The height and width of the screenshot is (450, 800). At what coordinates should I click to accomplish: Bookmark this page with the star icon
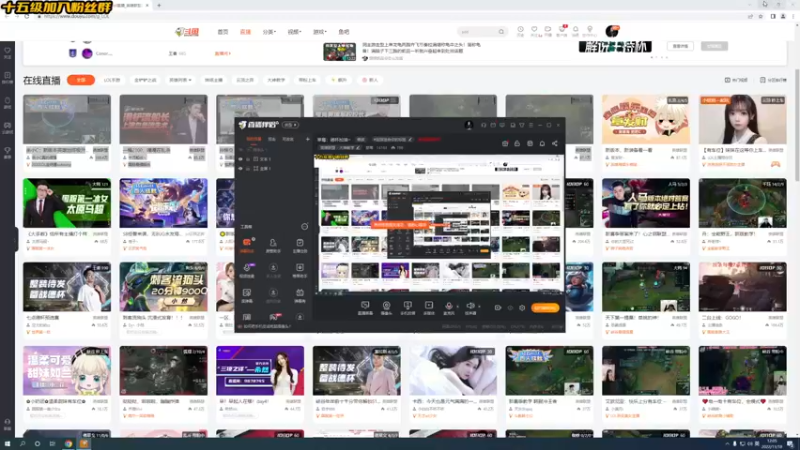point(760,16)
